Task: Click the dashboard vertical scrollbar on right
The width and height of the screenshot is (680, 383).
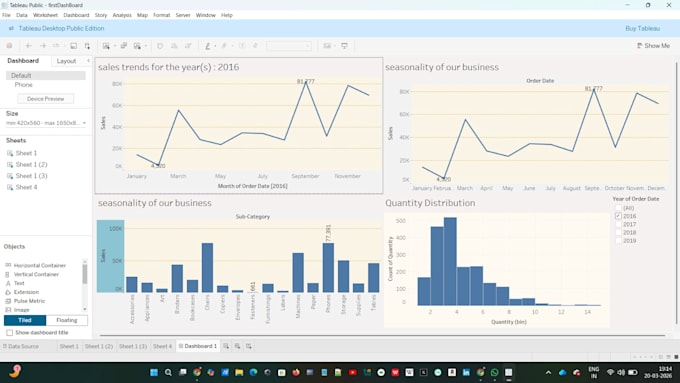Action: click(676, 193)
